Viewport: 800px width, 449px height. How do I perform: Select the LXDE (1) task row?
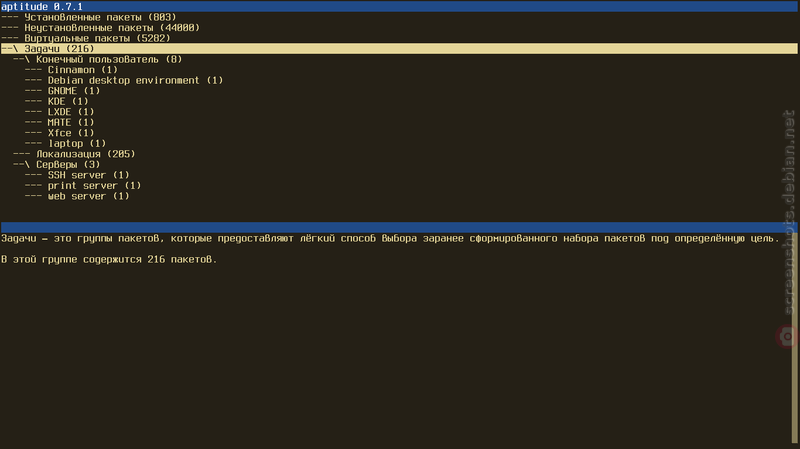click(60, 112)
